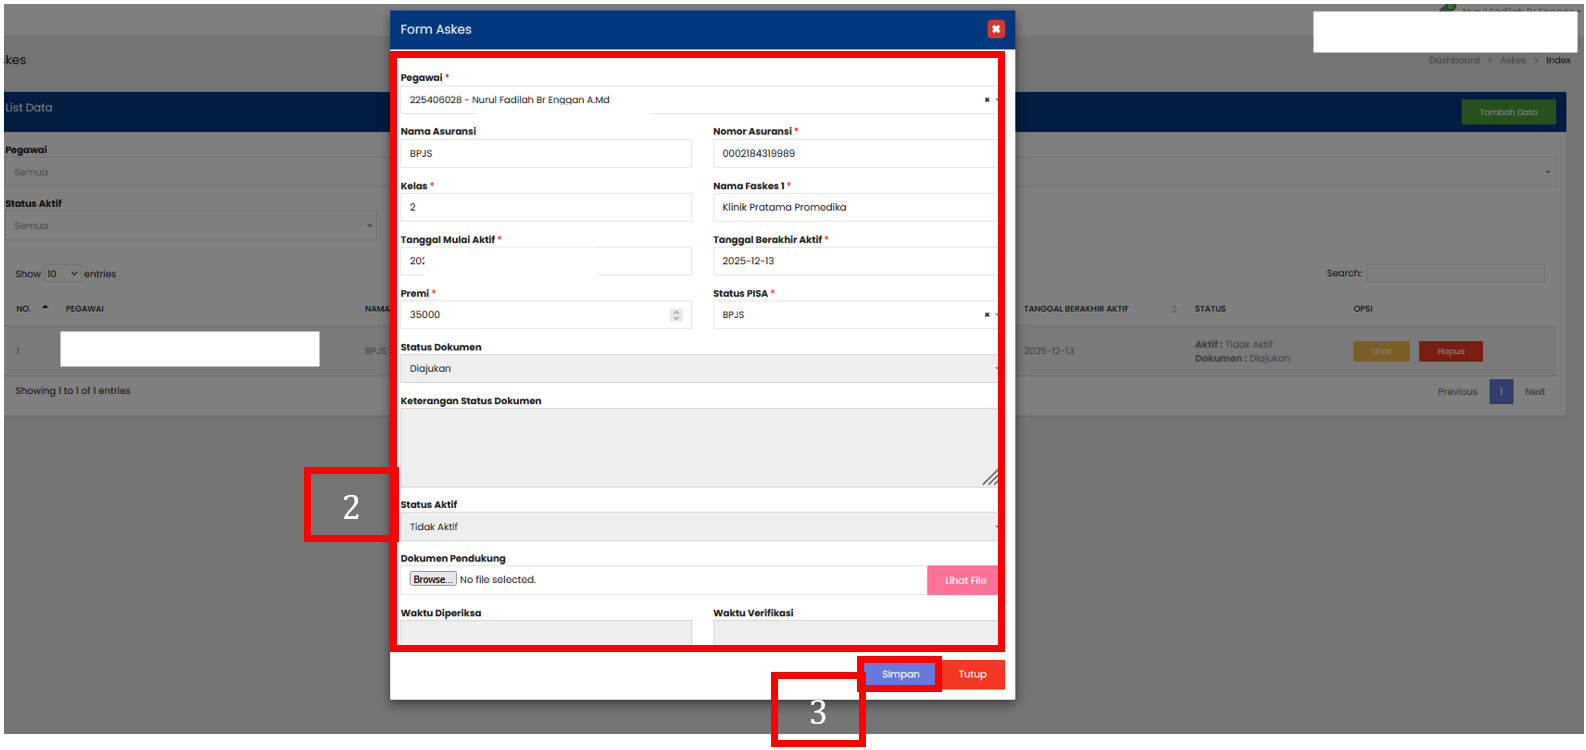Click the Tambah Data button

tap(1507, 112)
